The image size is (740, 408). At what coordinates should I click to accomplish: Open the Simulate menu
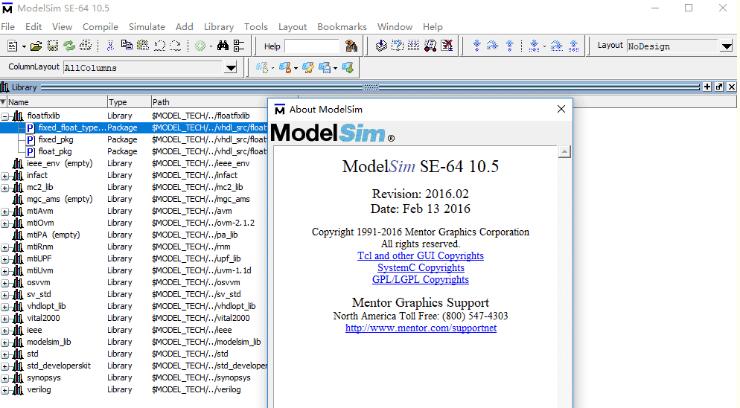[147, 27]
